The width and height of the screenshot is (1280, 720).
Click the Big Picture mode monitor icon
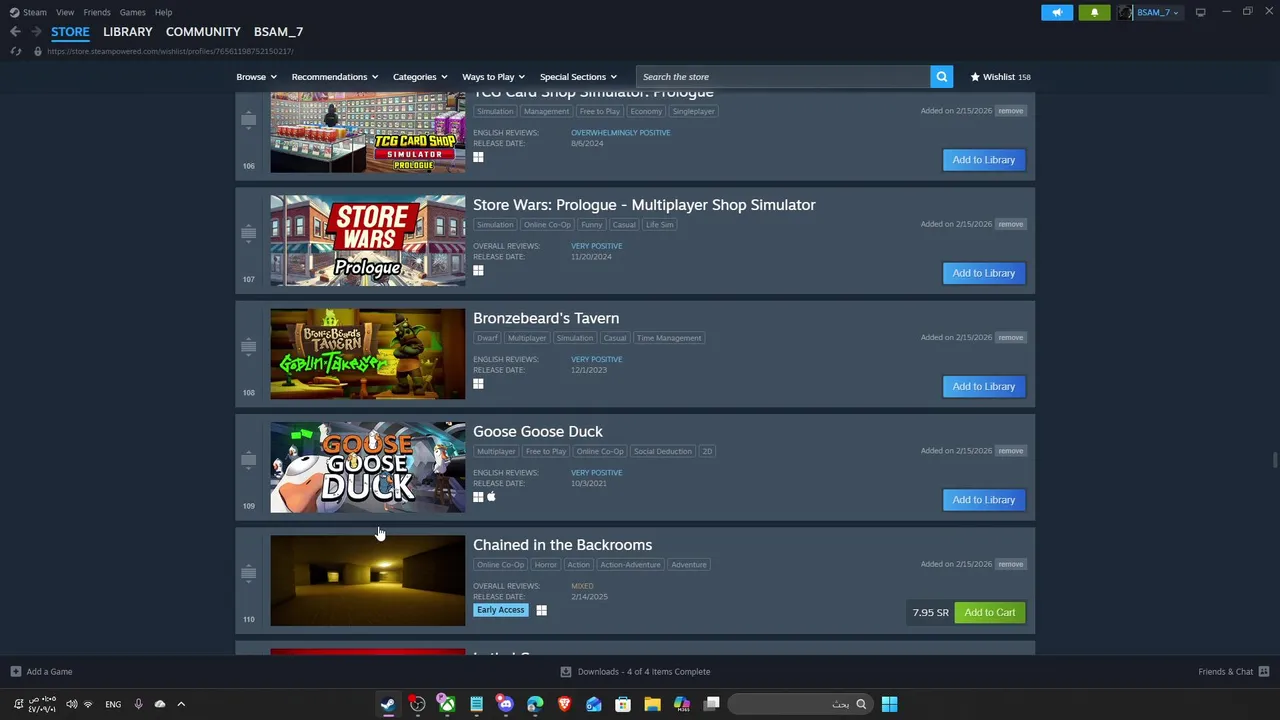coord(1200,12)
